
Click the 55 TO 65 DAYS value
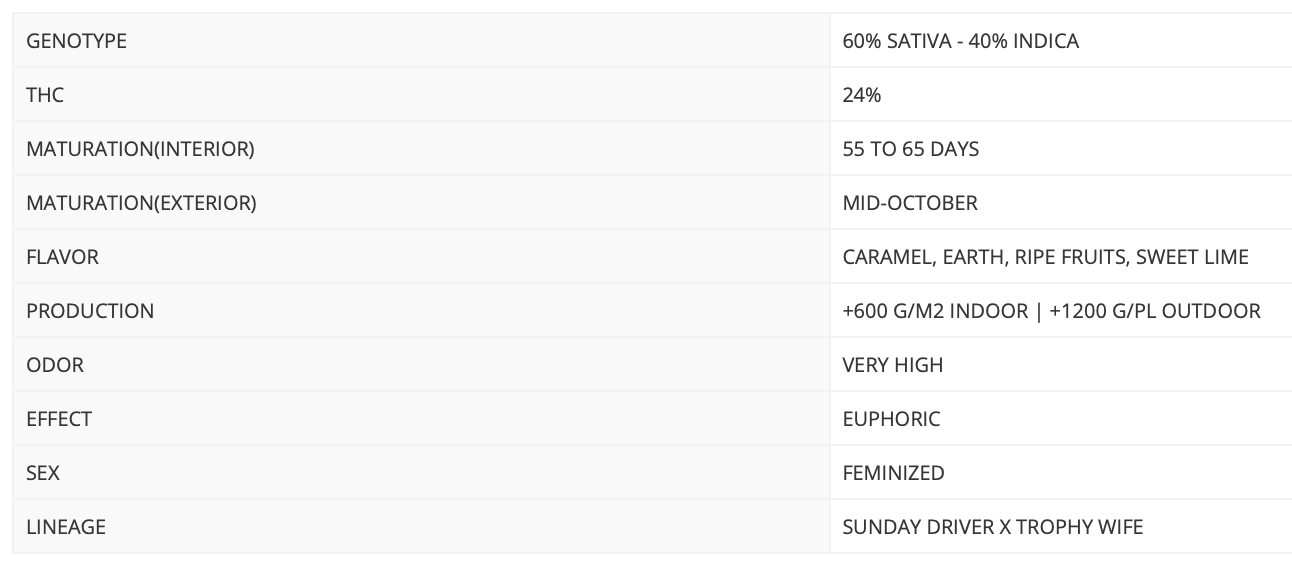[911, 149]
